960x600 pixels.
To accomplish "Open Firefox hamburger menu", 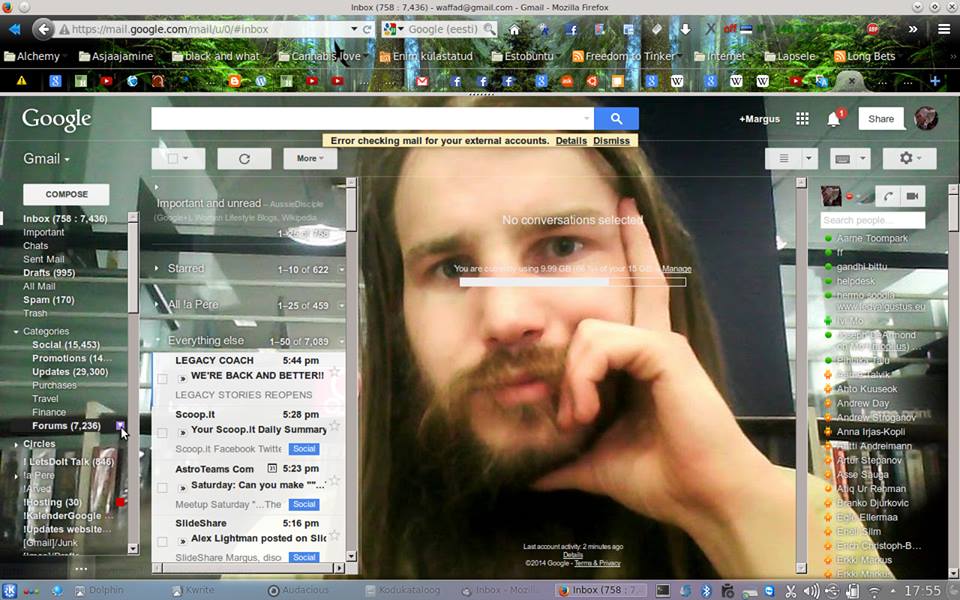I will pyautogui.click(x=944, y=29).
